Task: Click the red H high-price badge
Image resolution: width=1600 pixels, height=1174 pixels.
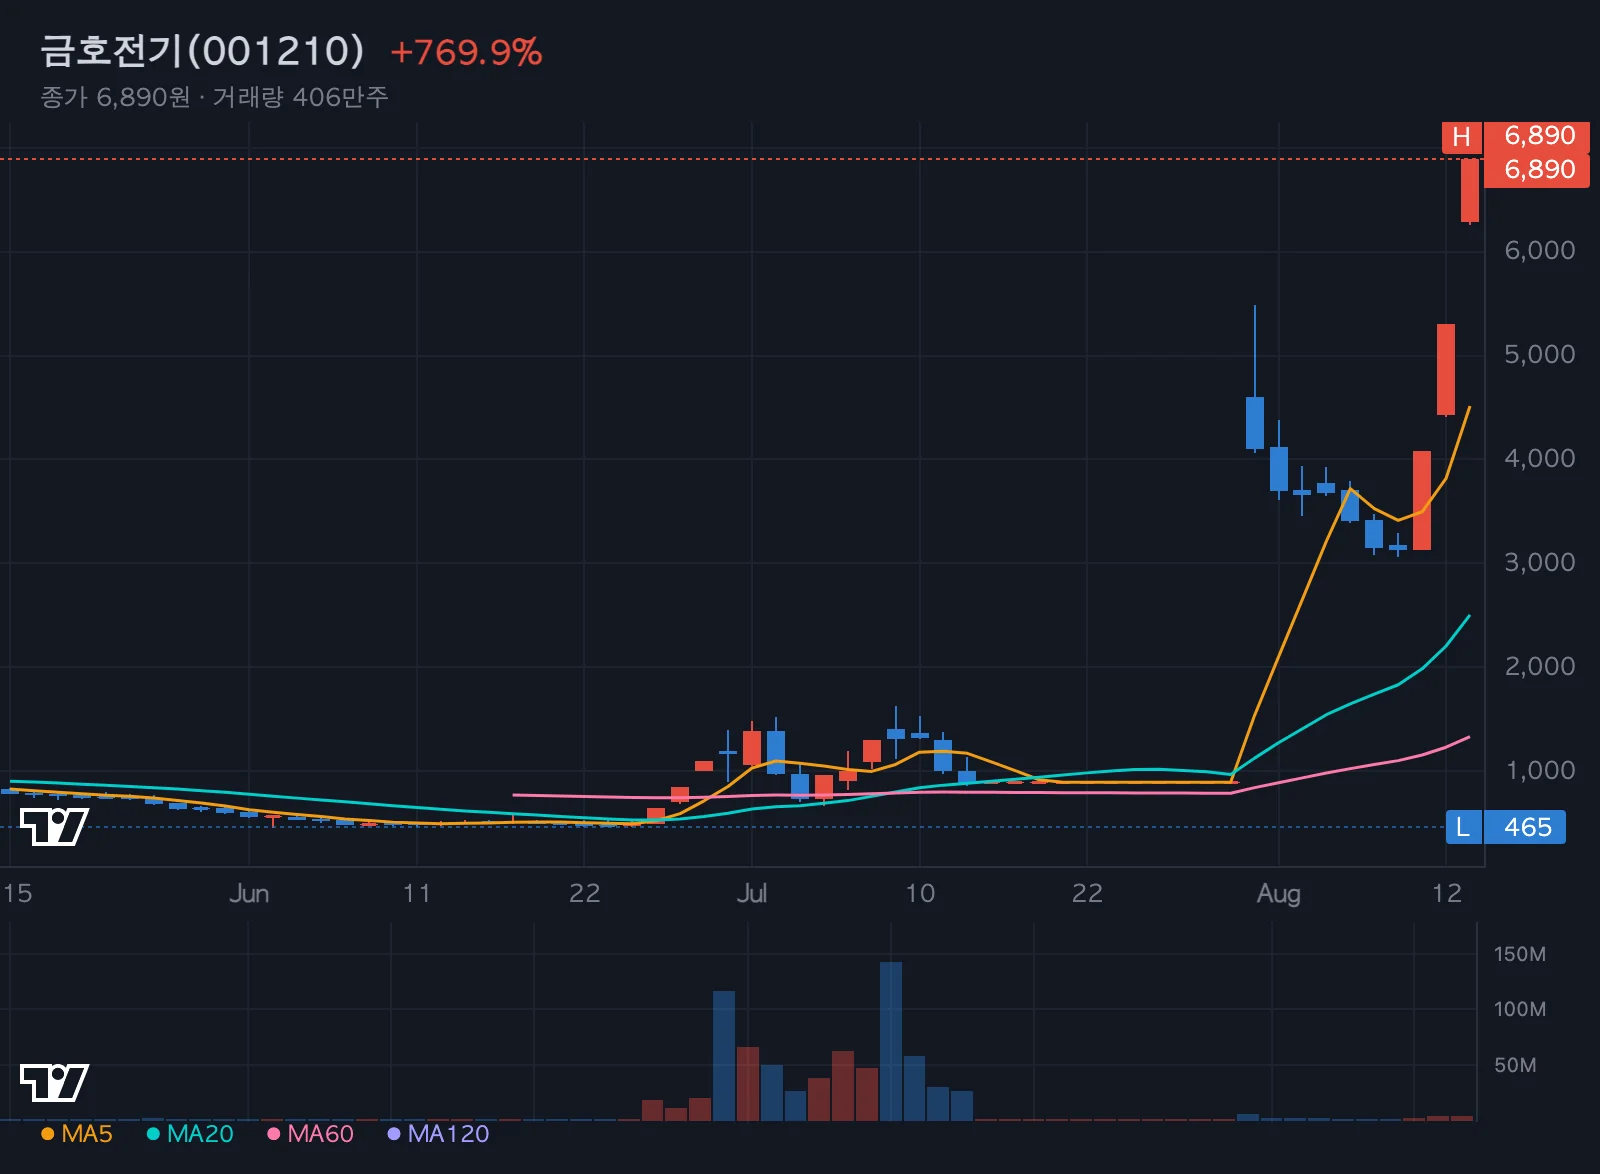Action: (x=1461, y=136)
